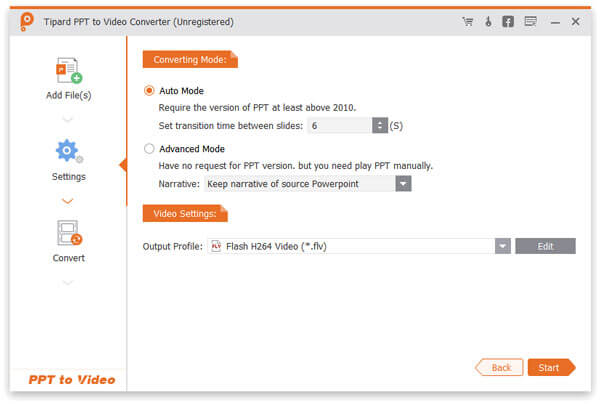Image resolution: width=600 pixels, height=404 pixels.
Task: Click the Converting Mode header label
Action: coord(190,59)
